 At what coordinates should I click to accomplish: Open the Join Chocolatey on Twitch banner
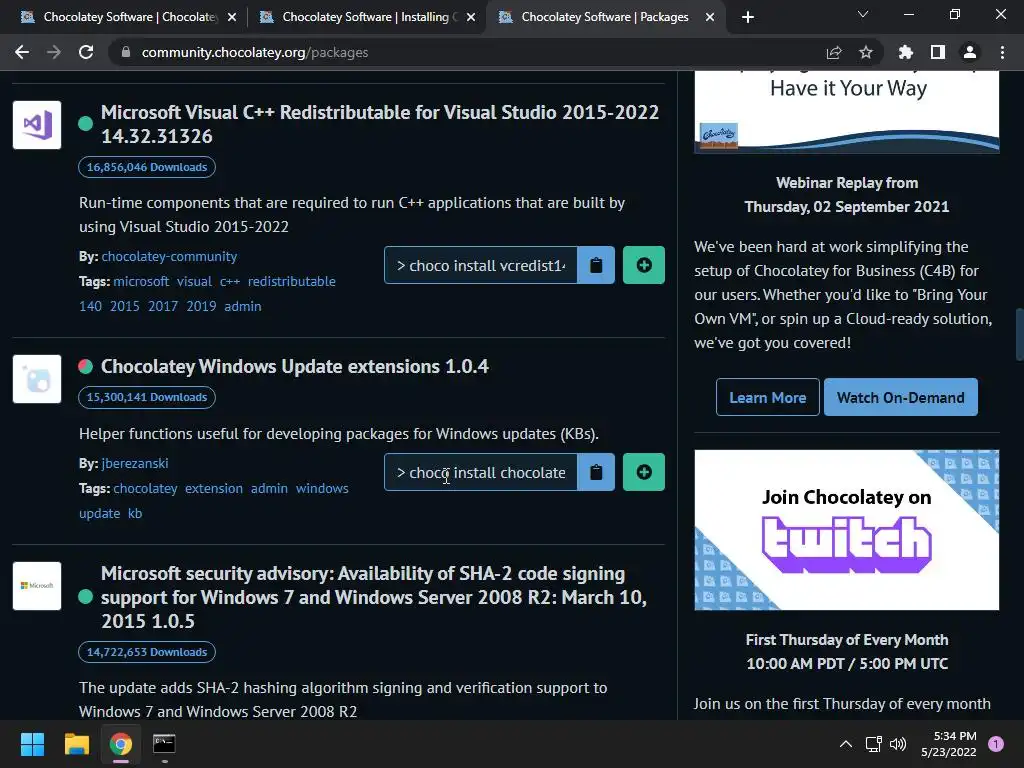click(x=846, y=530)
